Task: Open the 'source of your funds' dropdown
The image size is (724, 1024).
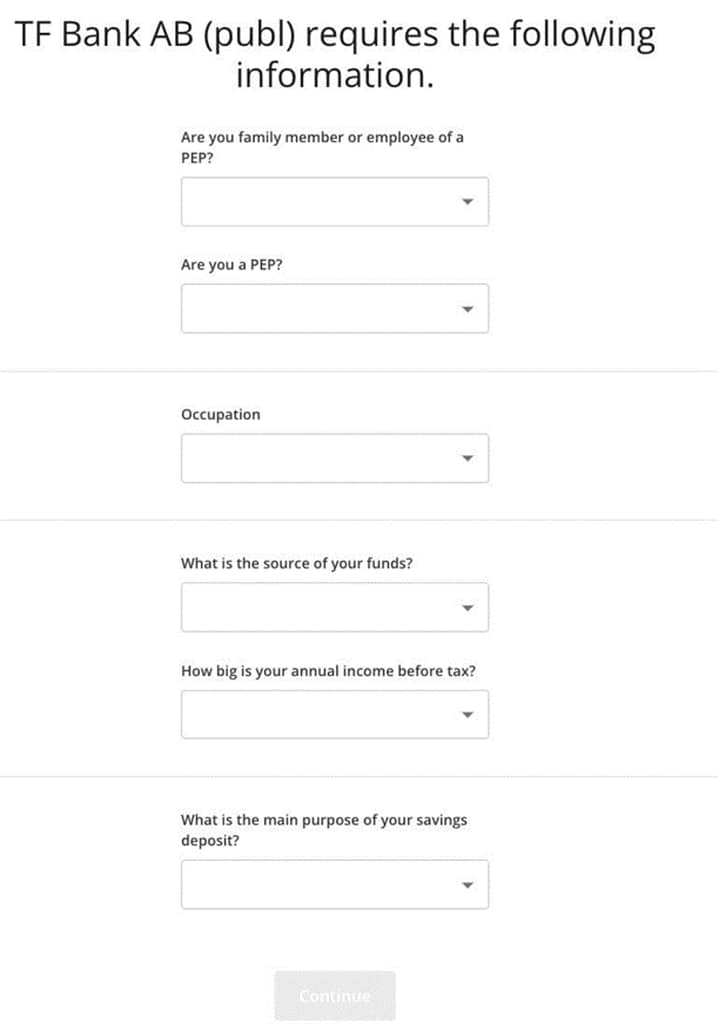Action: pyautogui.click(x=334, y=606)
